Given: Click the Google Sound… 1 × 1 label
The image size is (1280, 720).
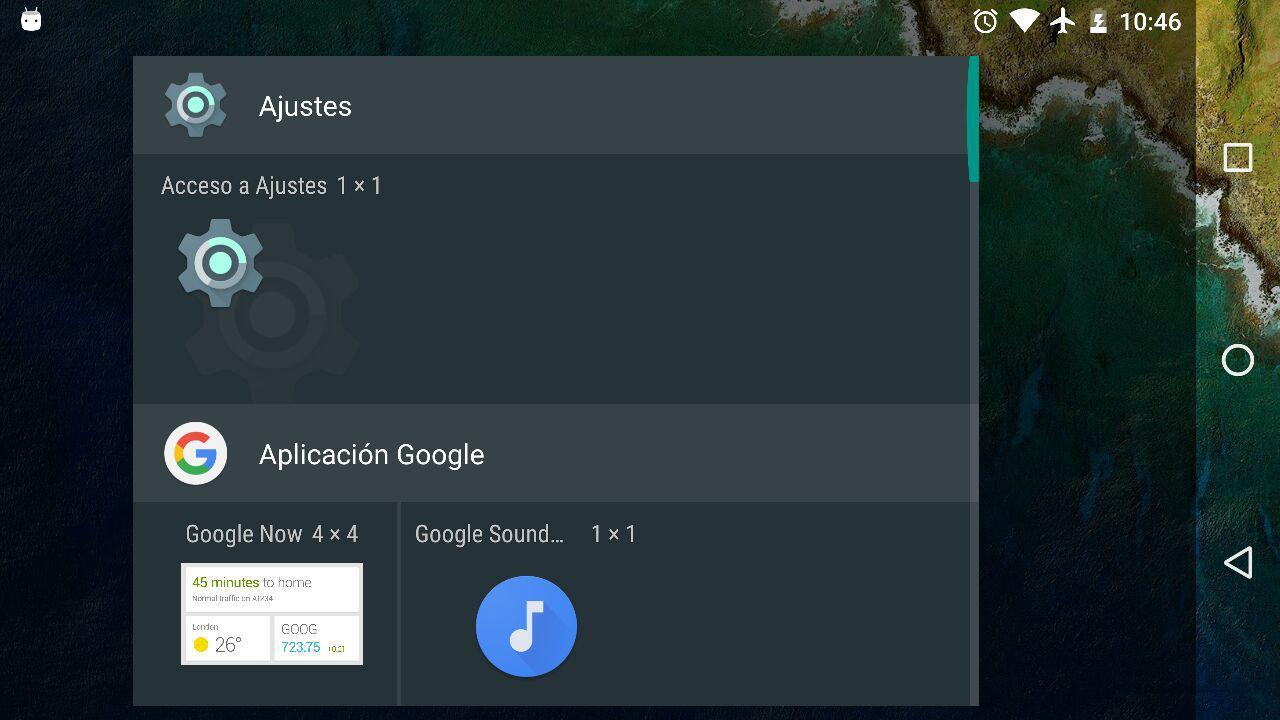Looking at the screenshot, I should click(525, 534).
